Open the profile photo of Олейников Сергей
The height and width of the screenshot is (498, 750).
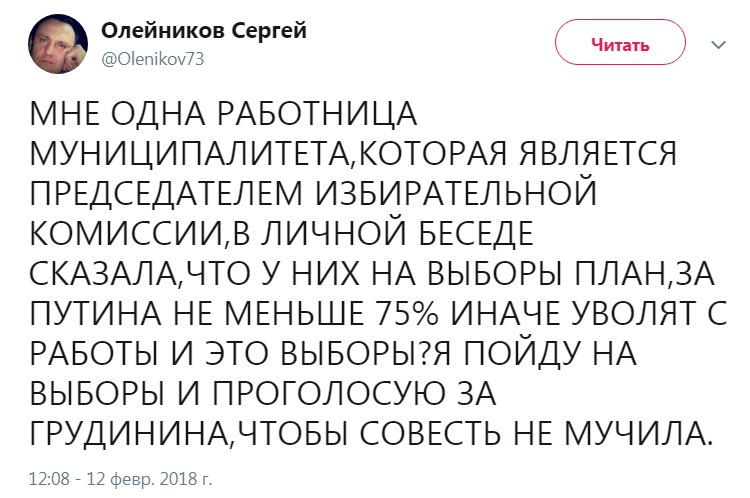click(58, 44)
